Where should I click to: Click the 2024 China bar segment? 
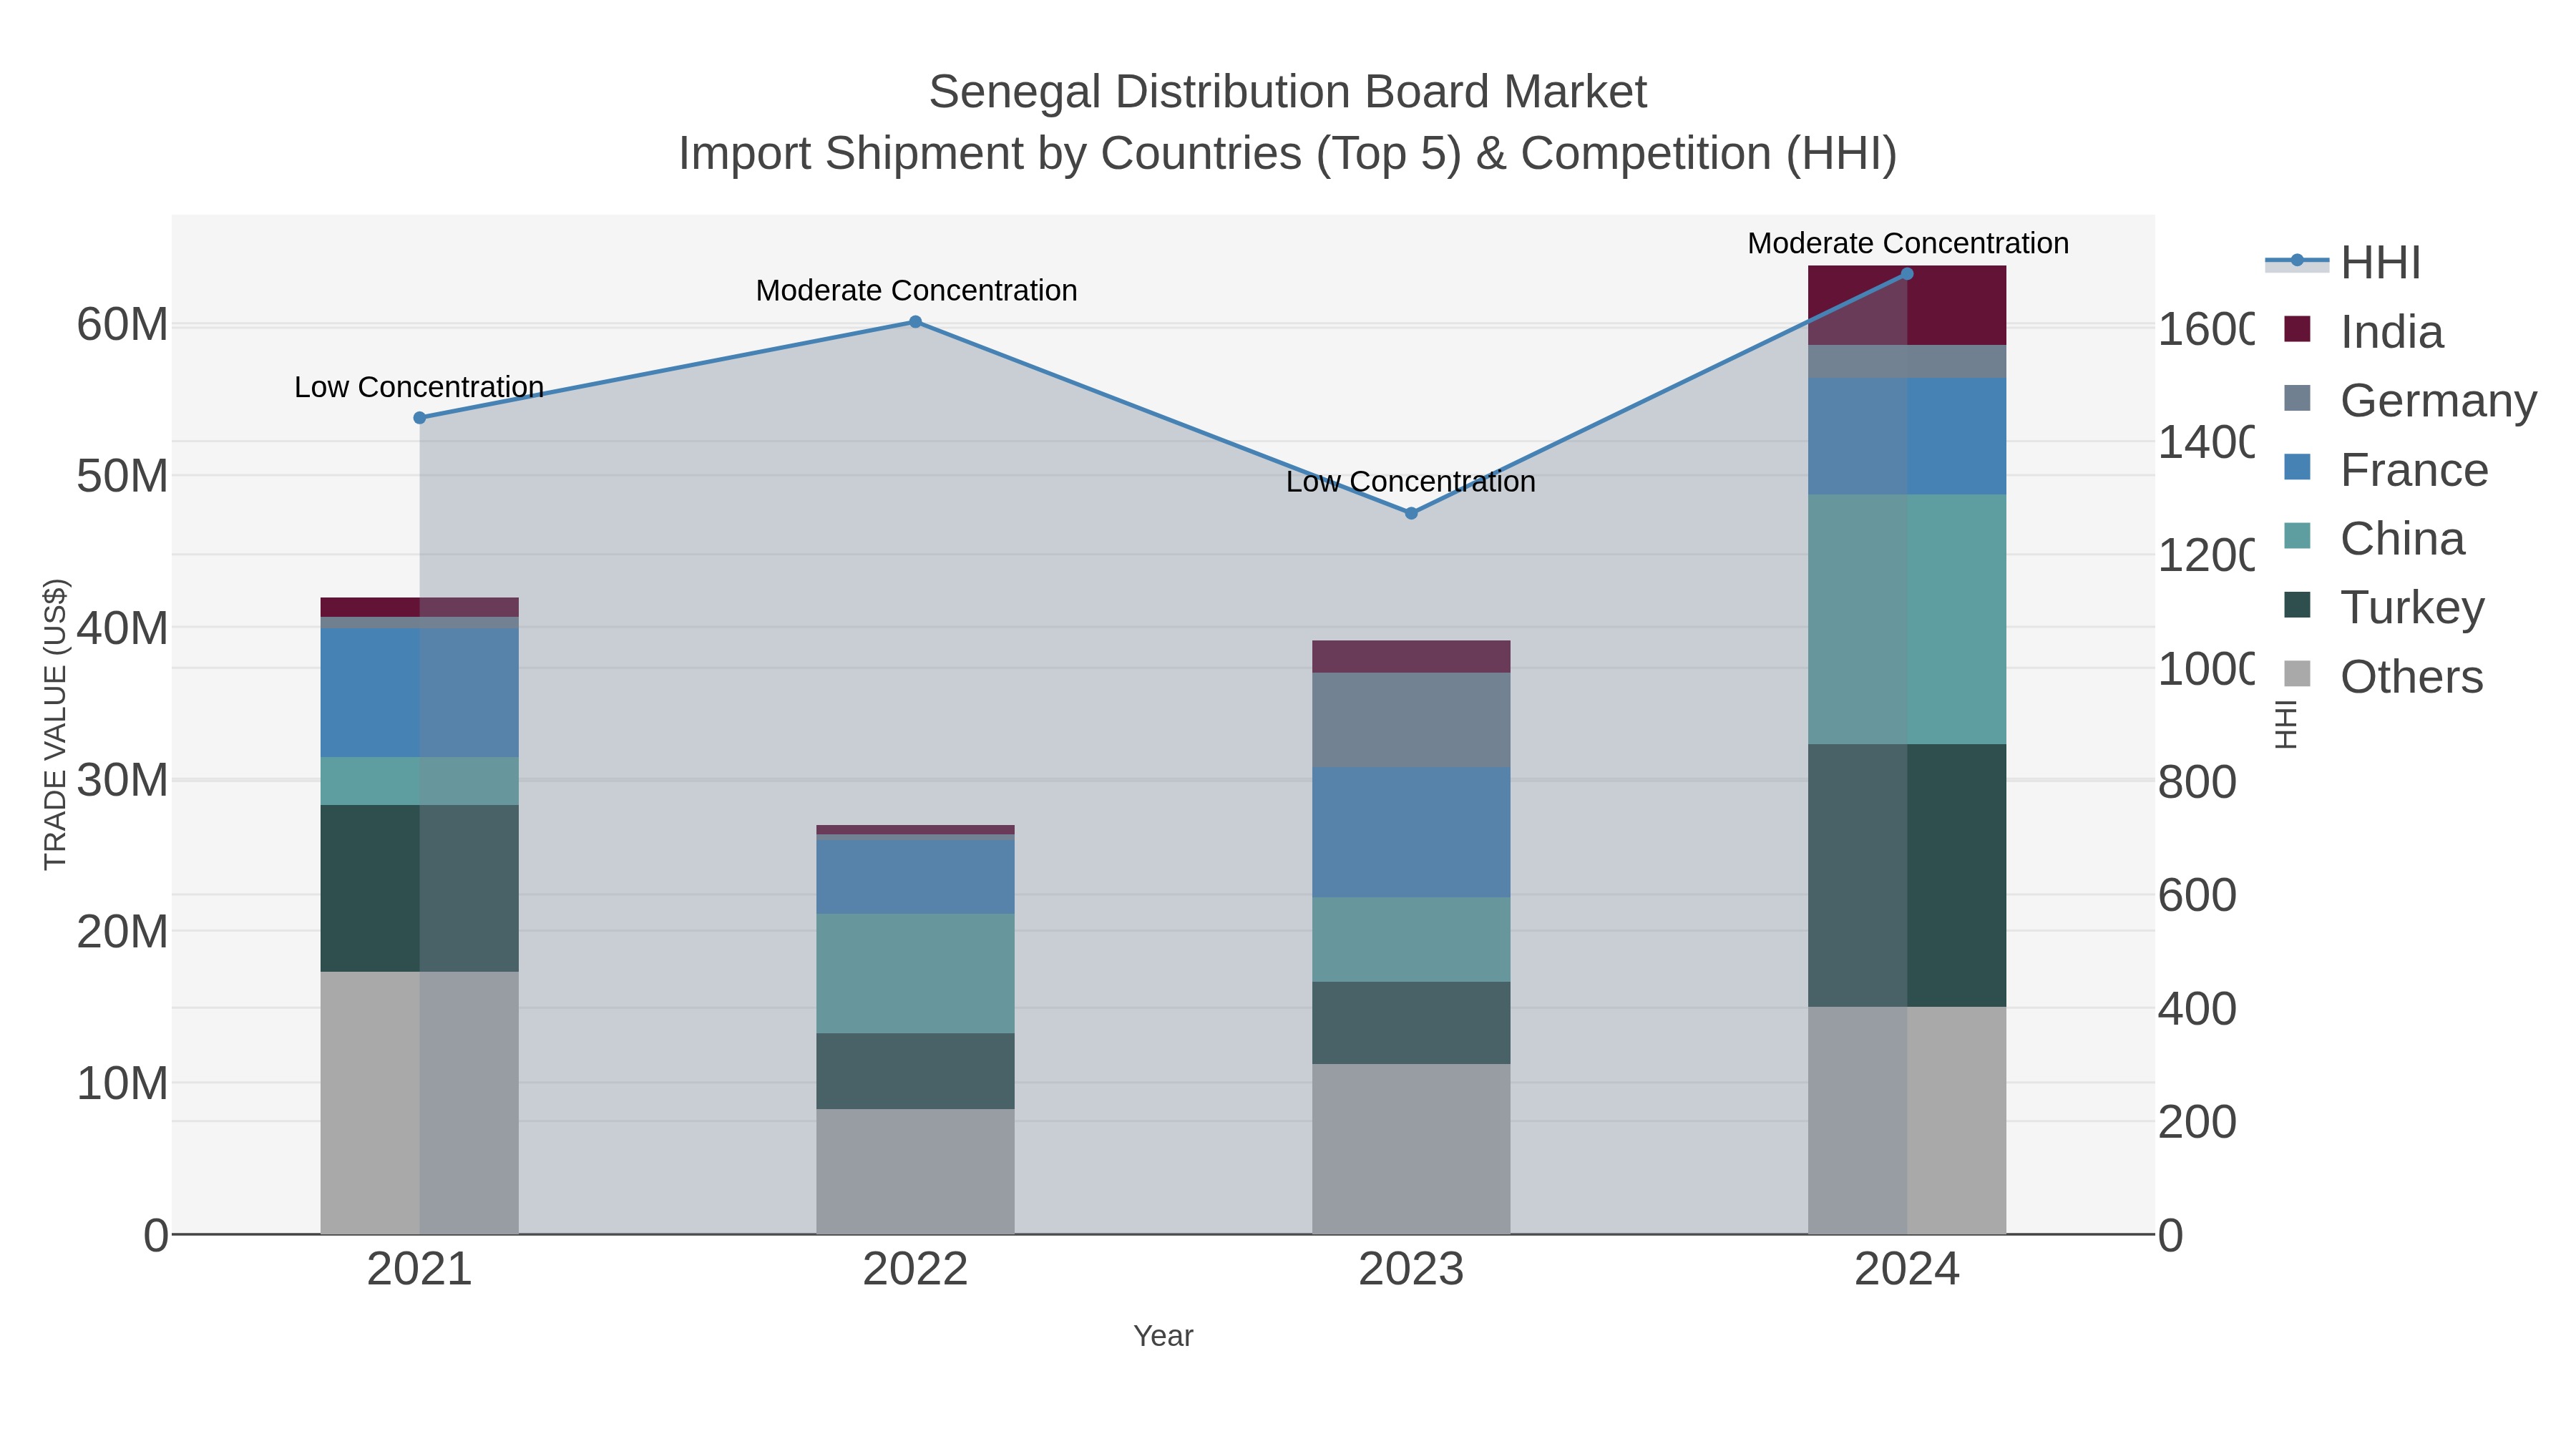[1907, 620]
